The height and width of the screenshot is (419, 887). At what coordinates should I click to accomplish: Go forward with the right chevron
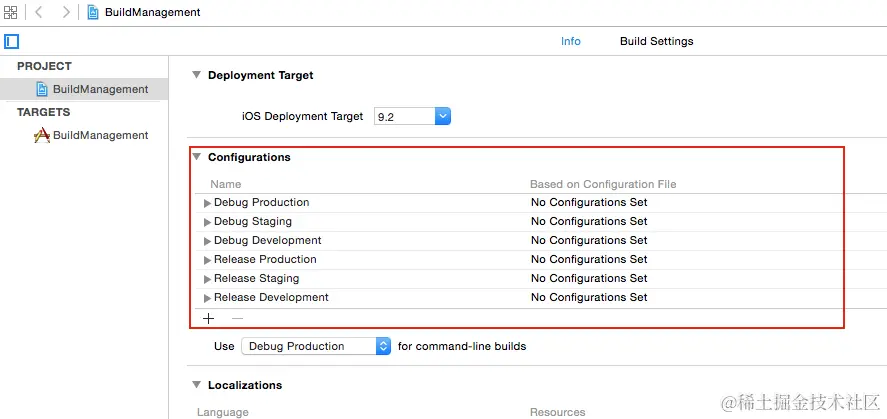click(x=66, y=12)
